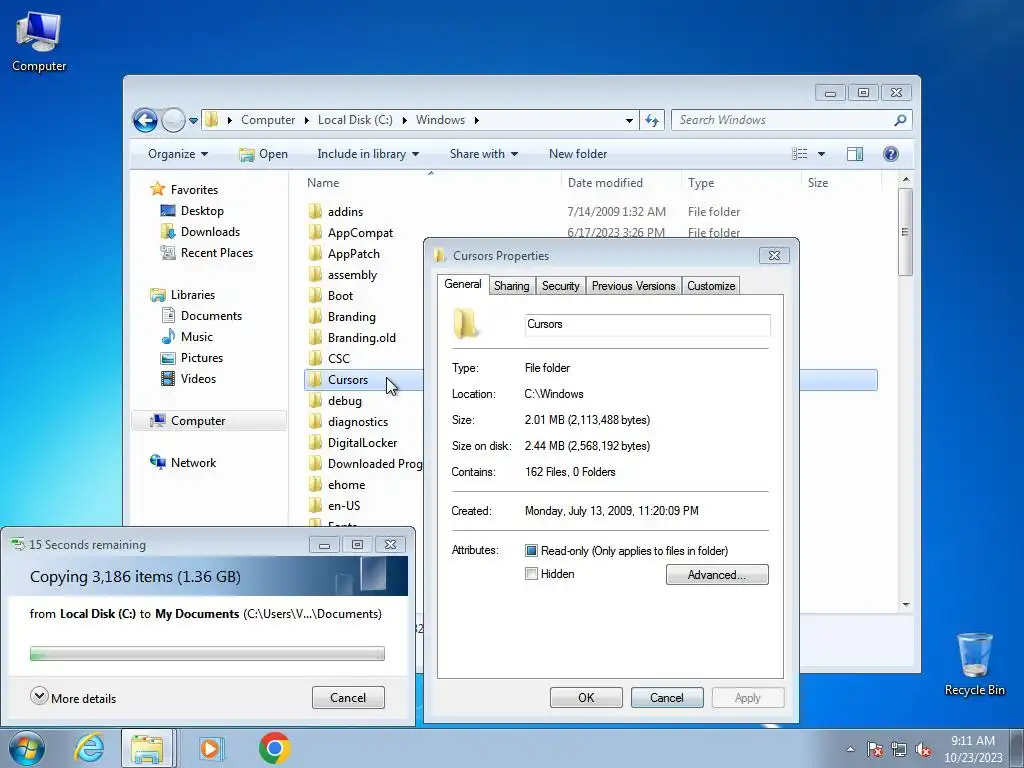1024x768 pixels.
Task: Select the addins folder
Action: coord(345,212)
